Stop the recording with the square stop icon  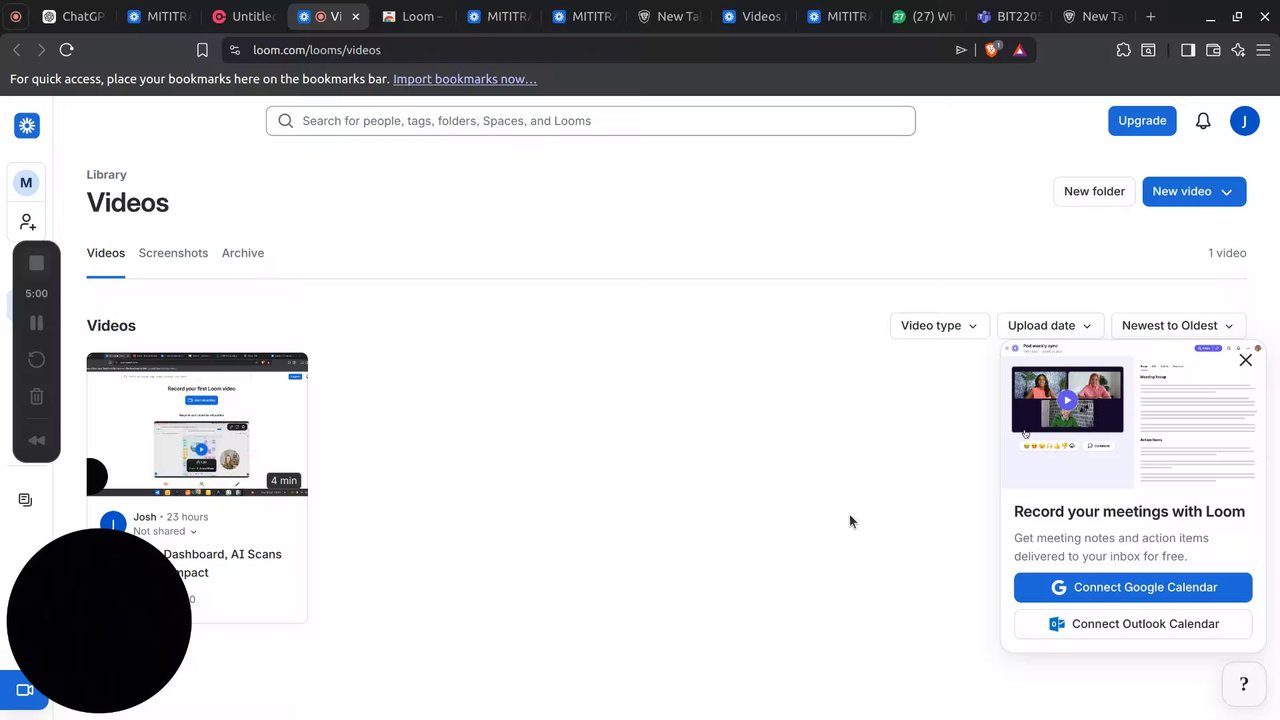tap(36, 263)
